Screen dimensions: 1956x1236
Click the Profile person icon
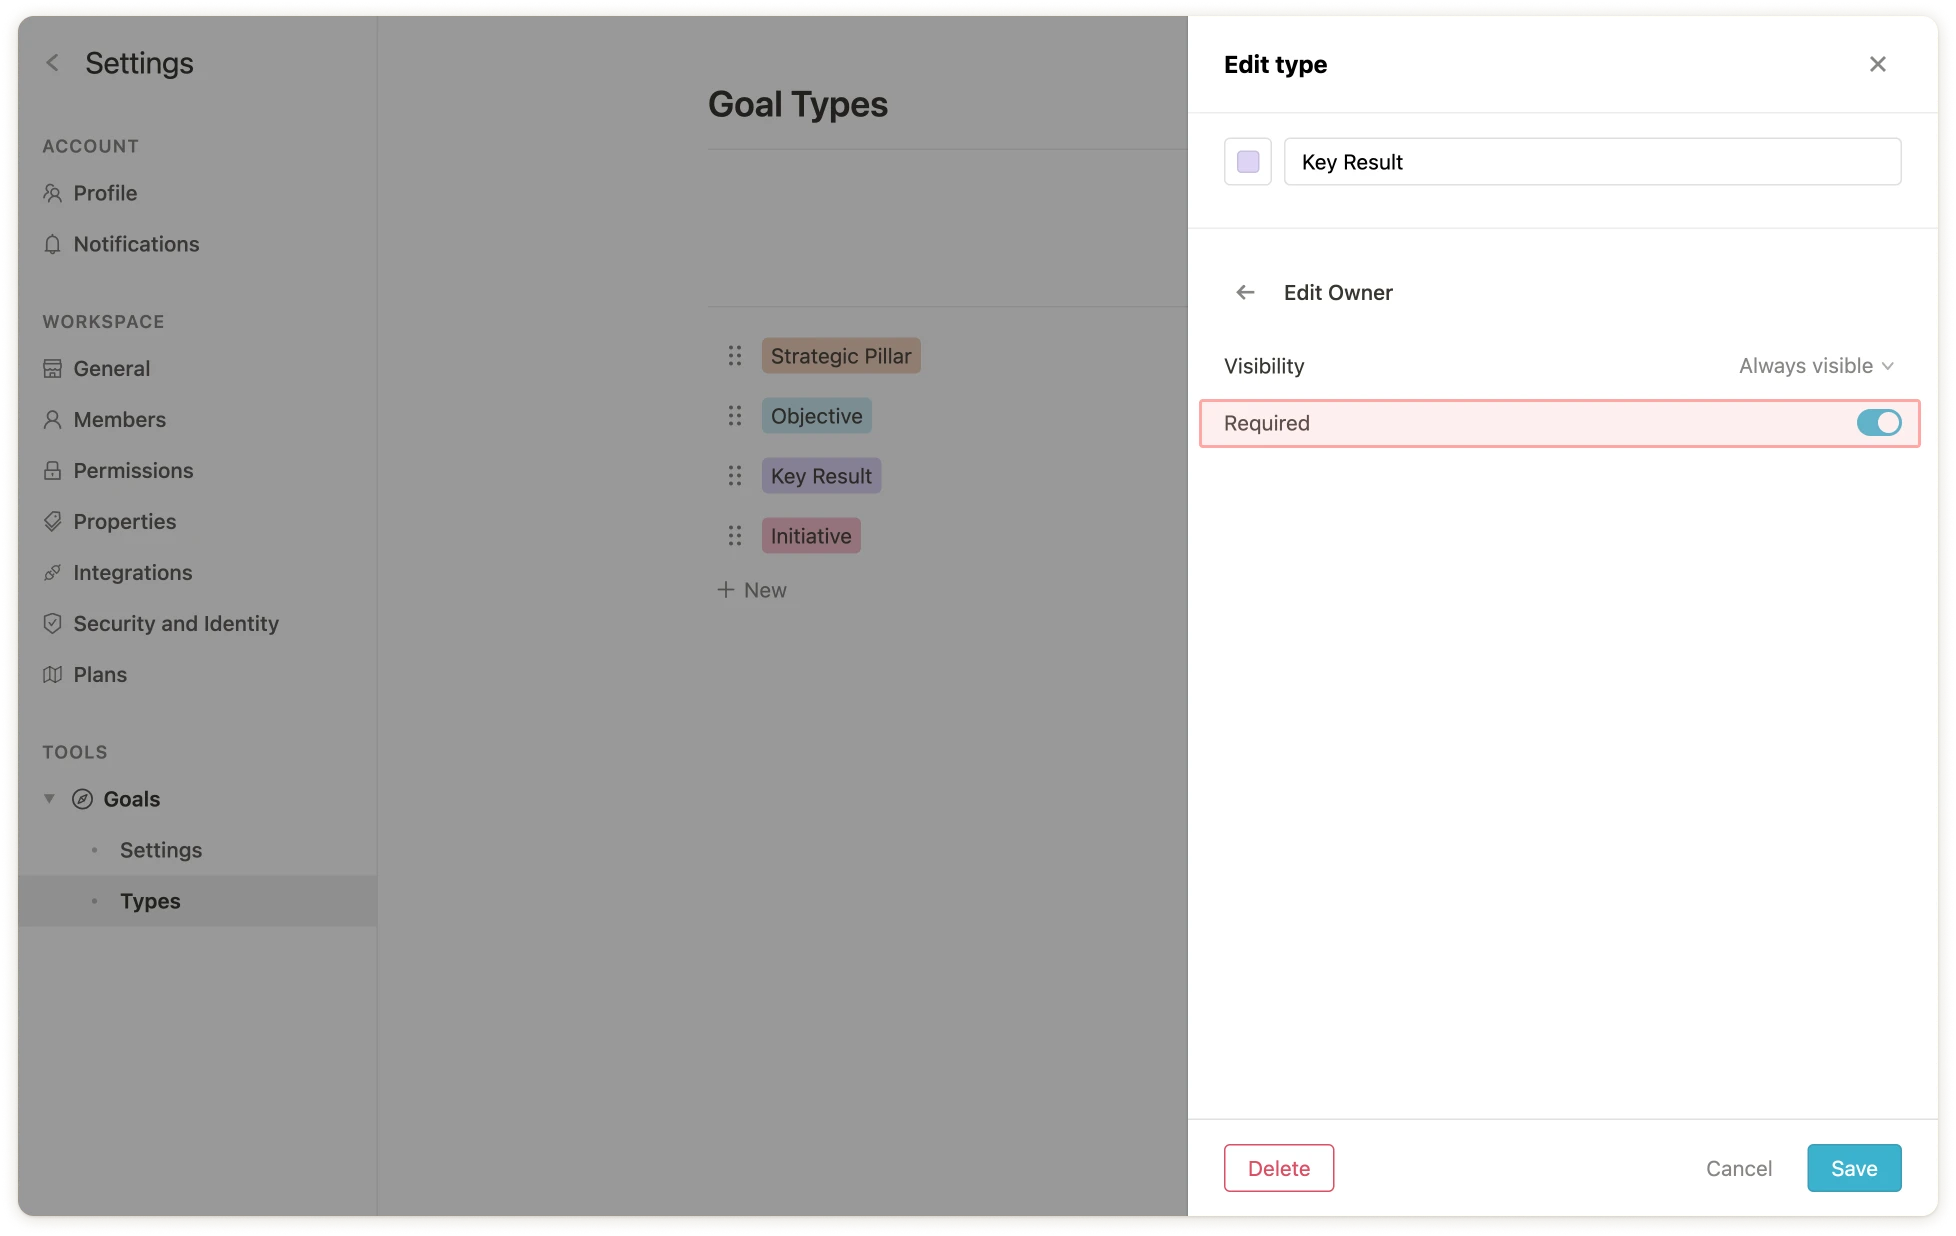tap(53, 193)
